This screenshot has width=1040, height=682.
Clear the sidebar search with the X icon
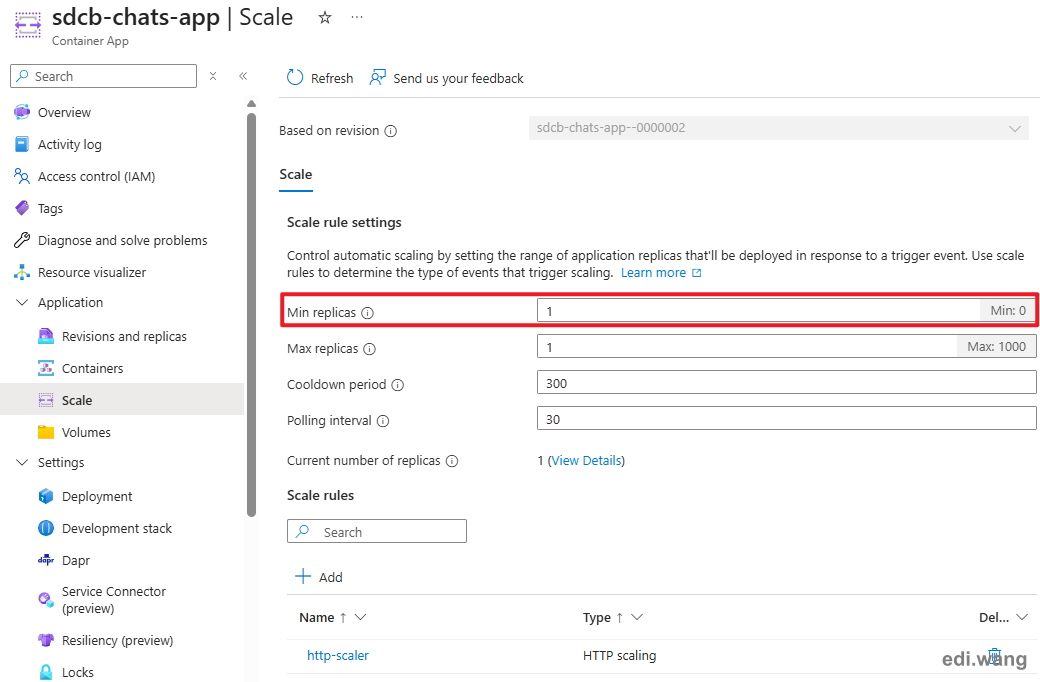pos(213,76)
